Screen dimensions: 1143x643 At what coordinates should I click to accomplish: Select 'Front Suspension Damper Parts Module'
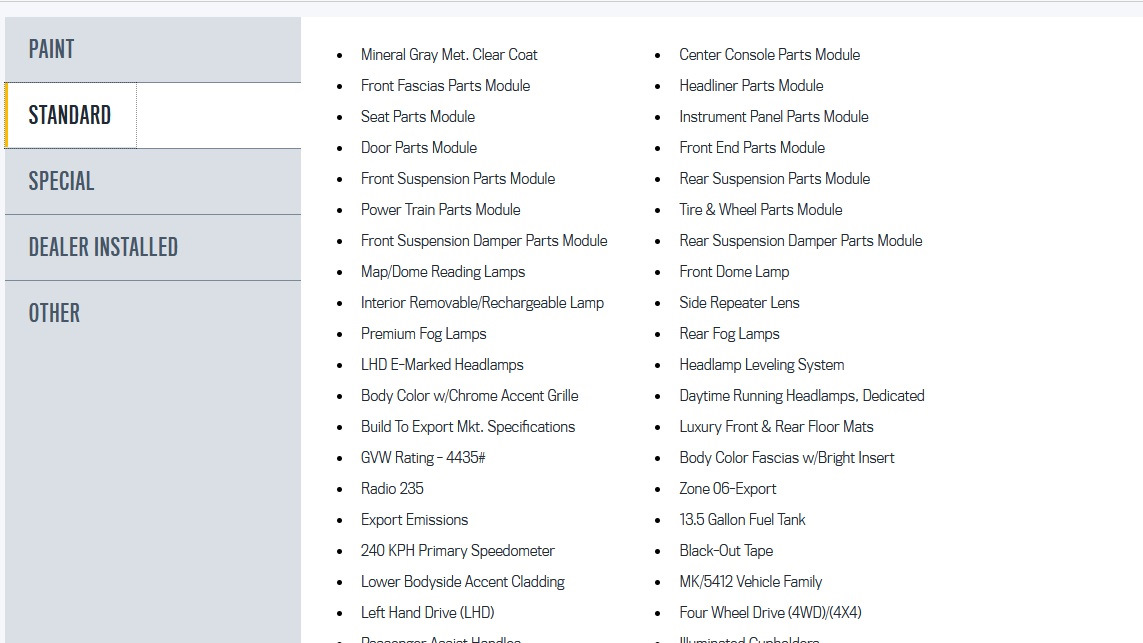point(484,241)
